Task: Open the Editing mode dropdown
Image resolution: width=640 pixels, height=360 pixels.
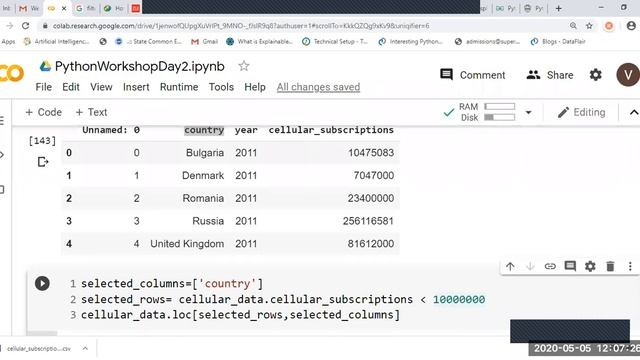Action: click(x=581, y=112)
